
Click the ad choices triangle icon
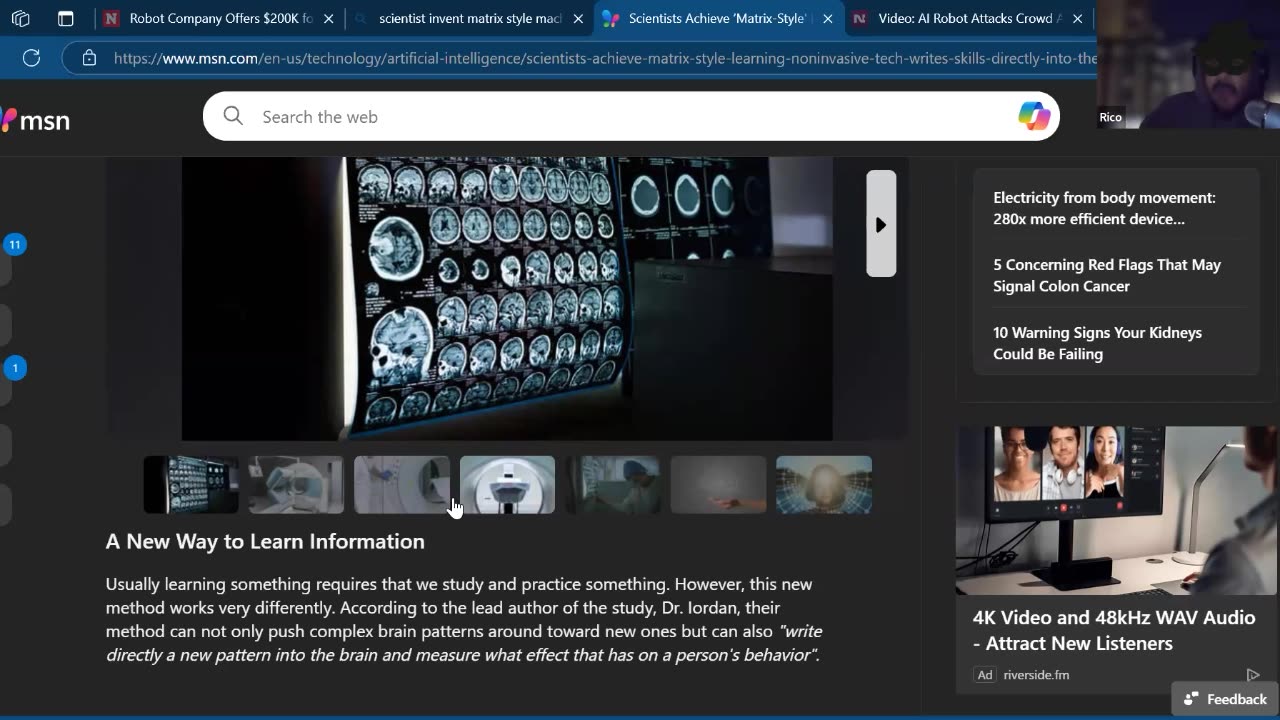[x=1252, y=675]
